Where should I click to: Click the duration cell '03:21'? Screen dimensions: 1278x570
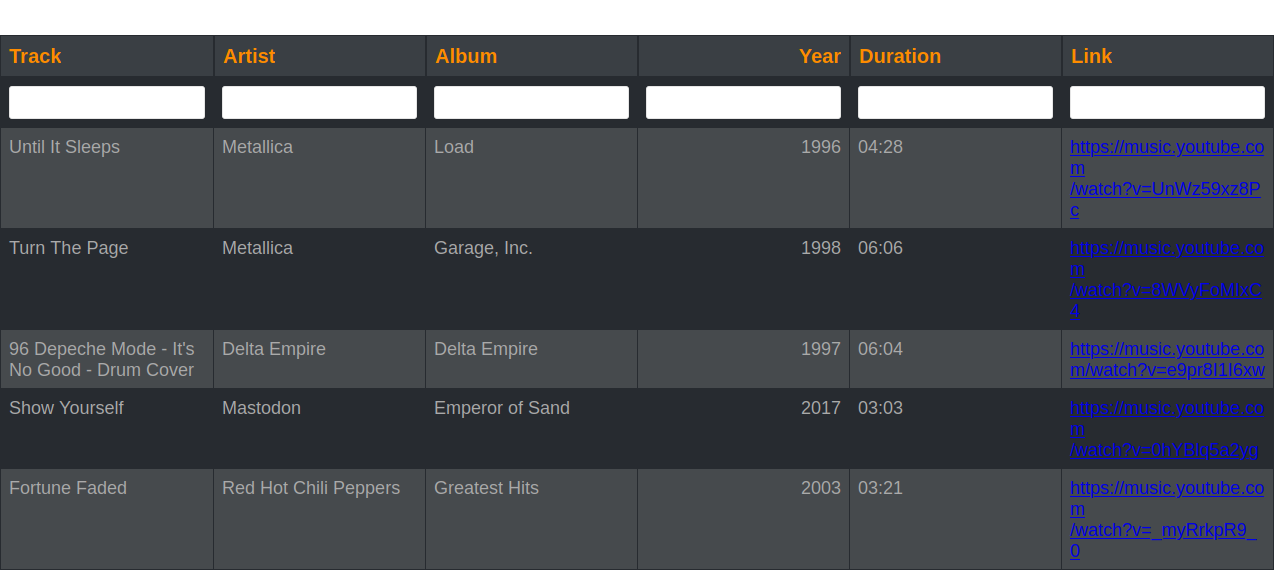[x=956, y=519]
